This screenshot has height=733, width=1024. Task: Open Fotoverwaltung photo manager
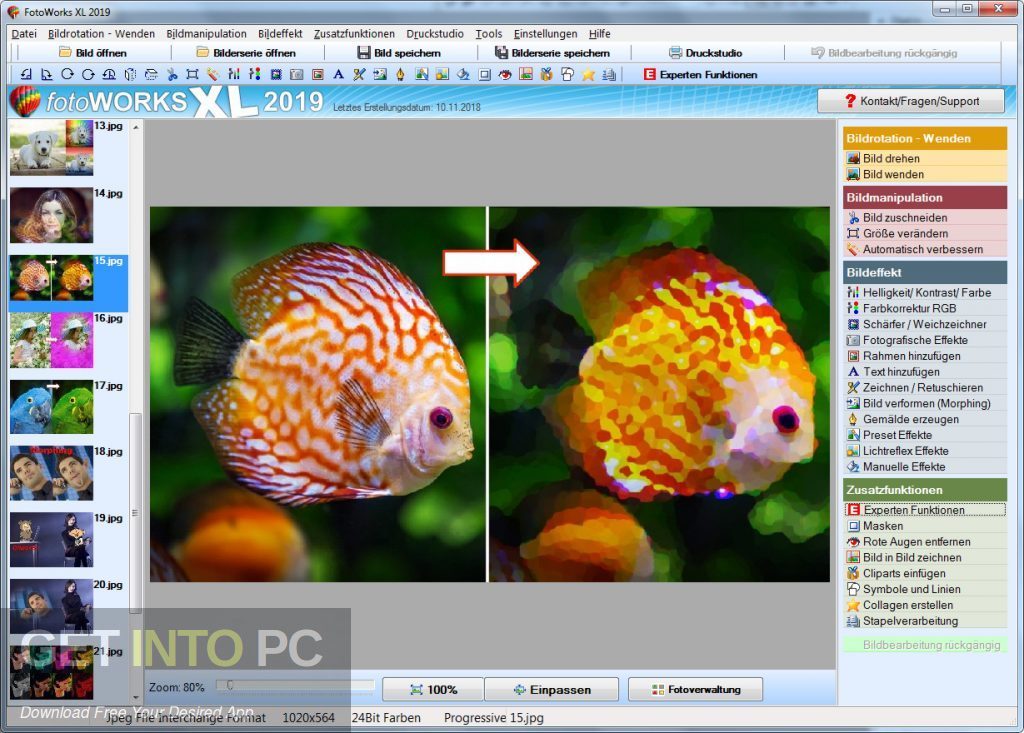[x=696, y=689]
